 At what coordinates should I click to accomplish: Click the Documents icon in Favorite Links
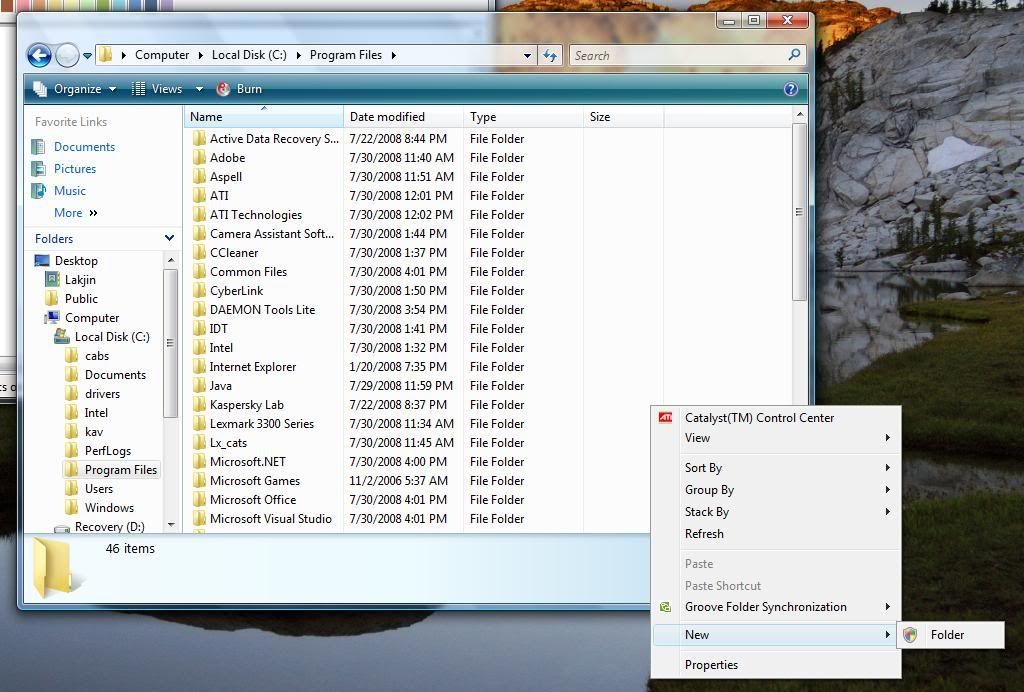click(39, 147)
